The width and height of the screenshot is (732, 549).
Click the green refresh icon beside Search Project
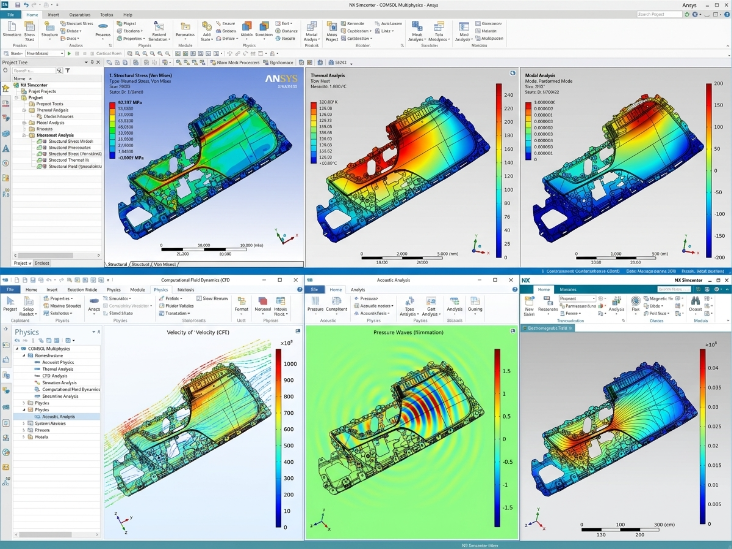[x=687, y=14]
